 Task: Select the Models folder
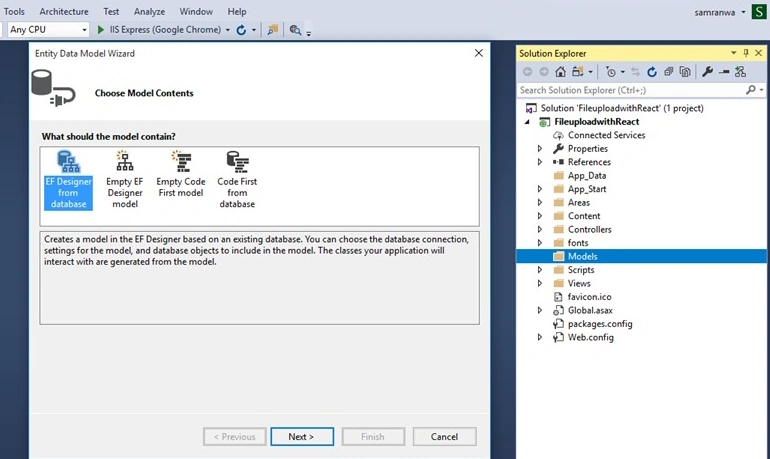pyautogui.click(x=641, y=256)
